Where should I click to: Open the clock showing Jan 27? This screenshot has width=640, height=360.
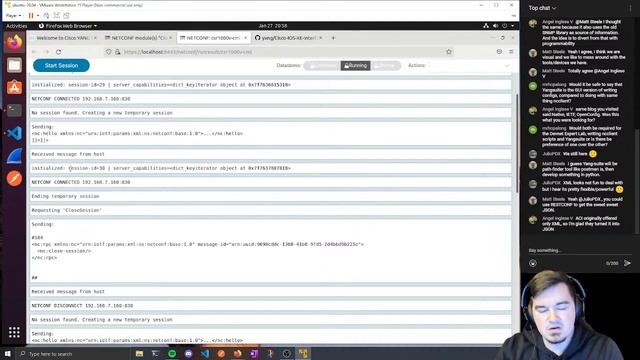[x=273, y=26]
